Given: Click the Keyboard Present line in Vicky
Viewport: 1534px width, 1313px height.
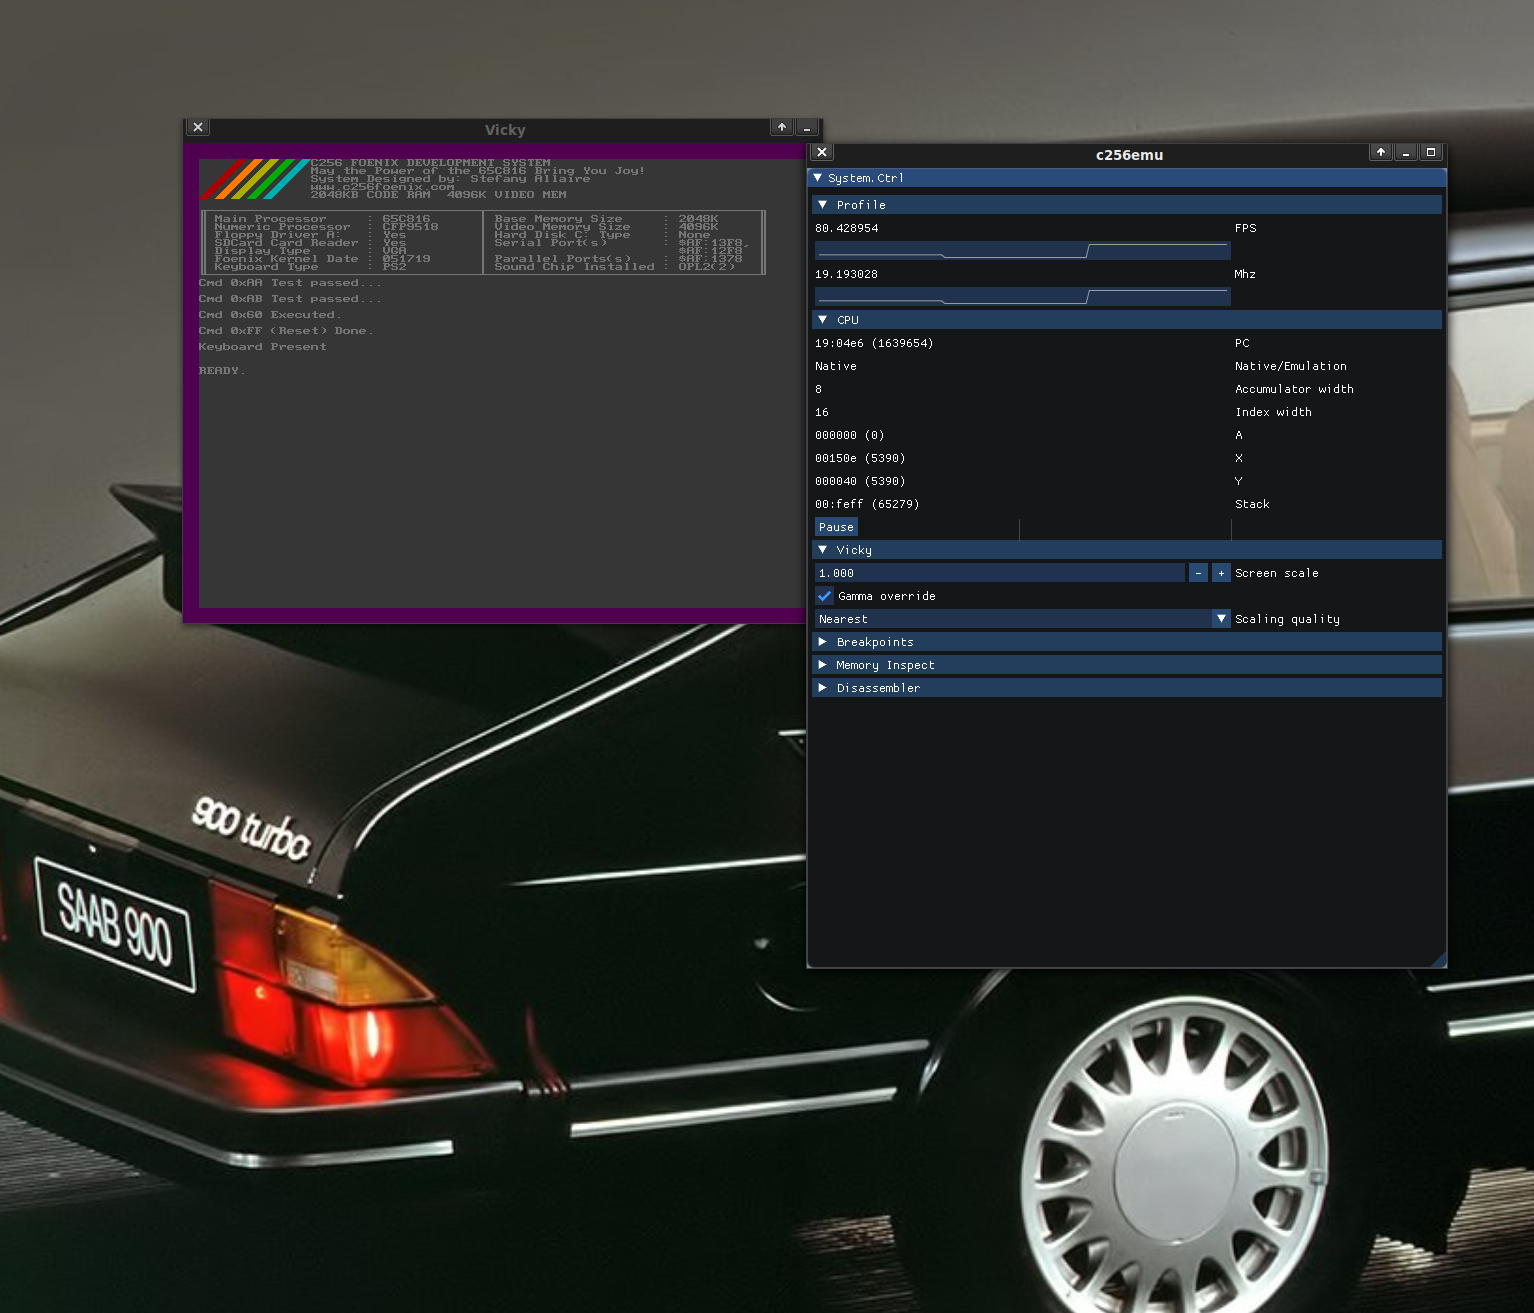Looking at the screenshot, I should click(263, 347).
